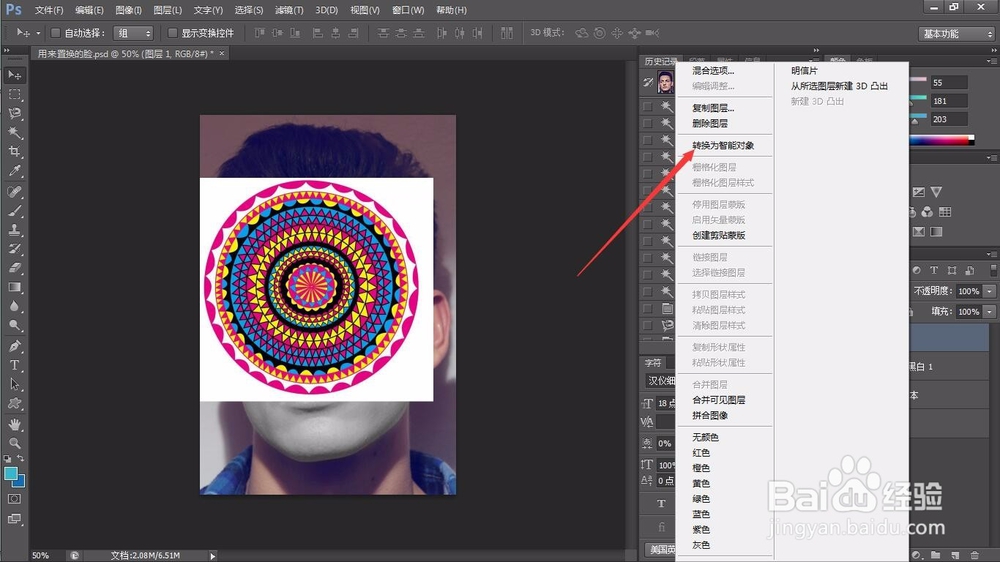Select the Eraser tool
The height and width of the screenshot is (562, 1000).
click(14, 268)
